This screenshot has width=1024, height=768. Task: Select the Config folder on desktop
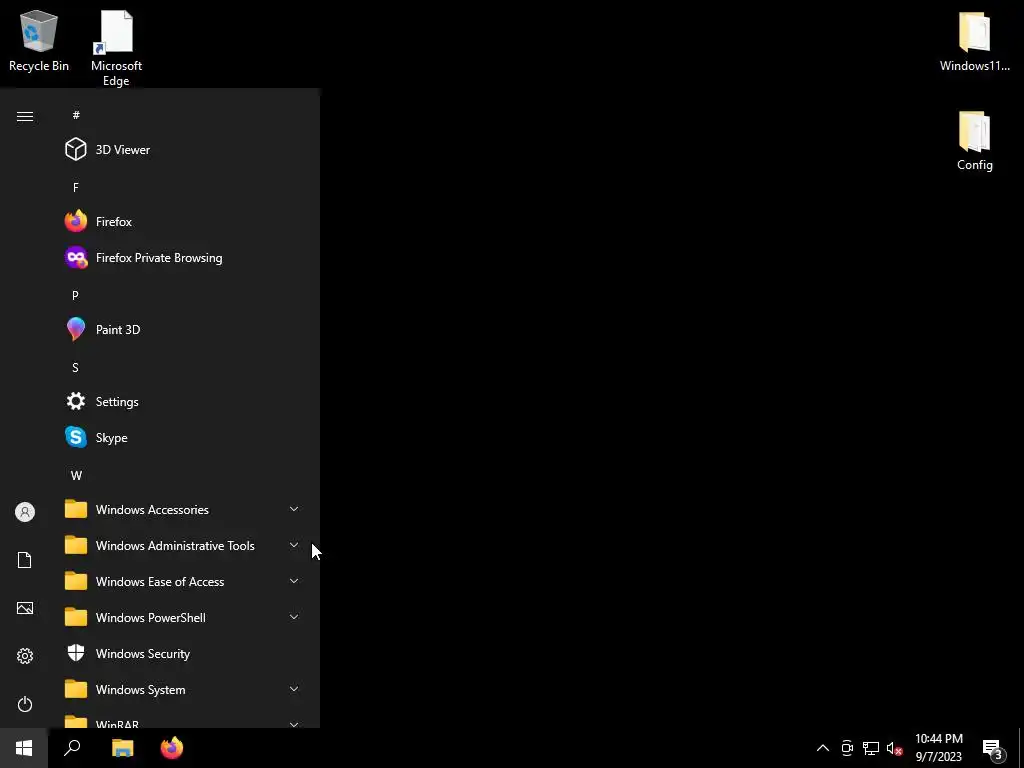click(974, 141)
